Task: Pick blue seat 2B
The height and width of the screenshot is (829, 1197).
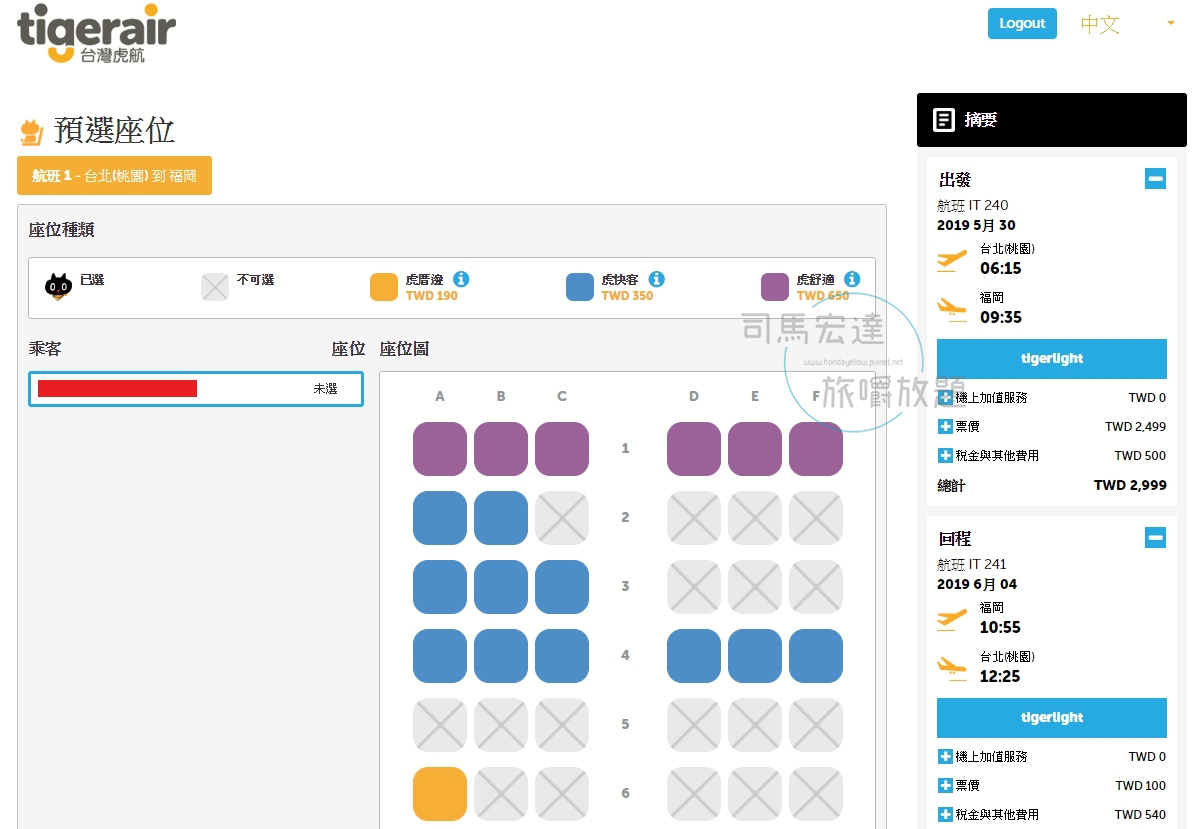Action: 501,518
